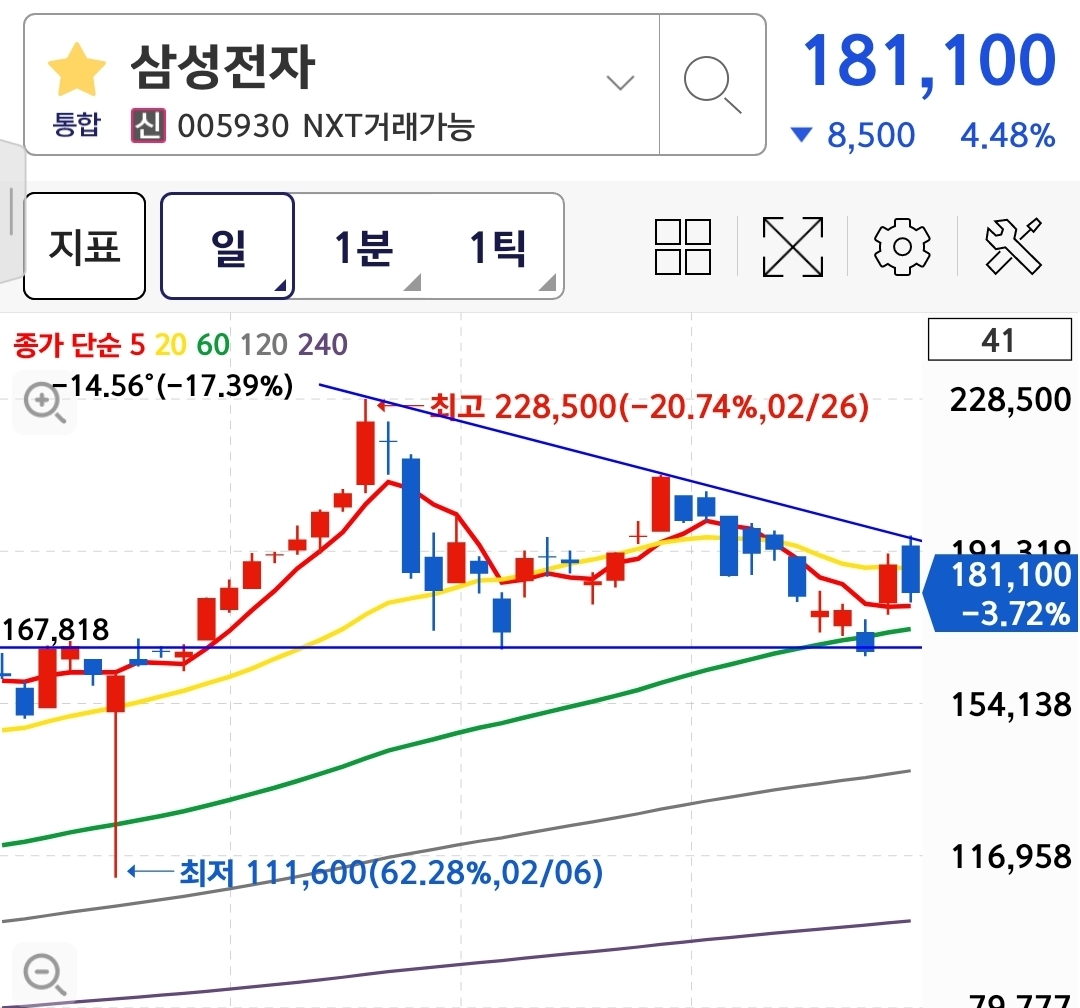The height and width of the screenshot is (1008, 1080).
Task: Open the 일 daily period dropdown
Action: point(228,246)
